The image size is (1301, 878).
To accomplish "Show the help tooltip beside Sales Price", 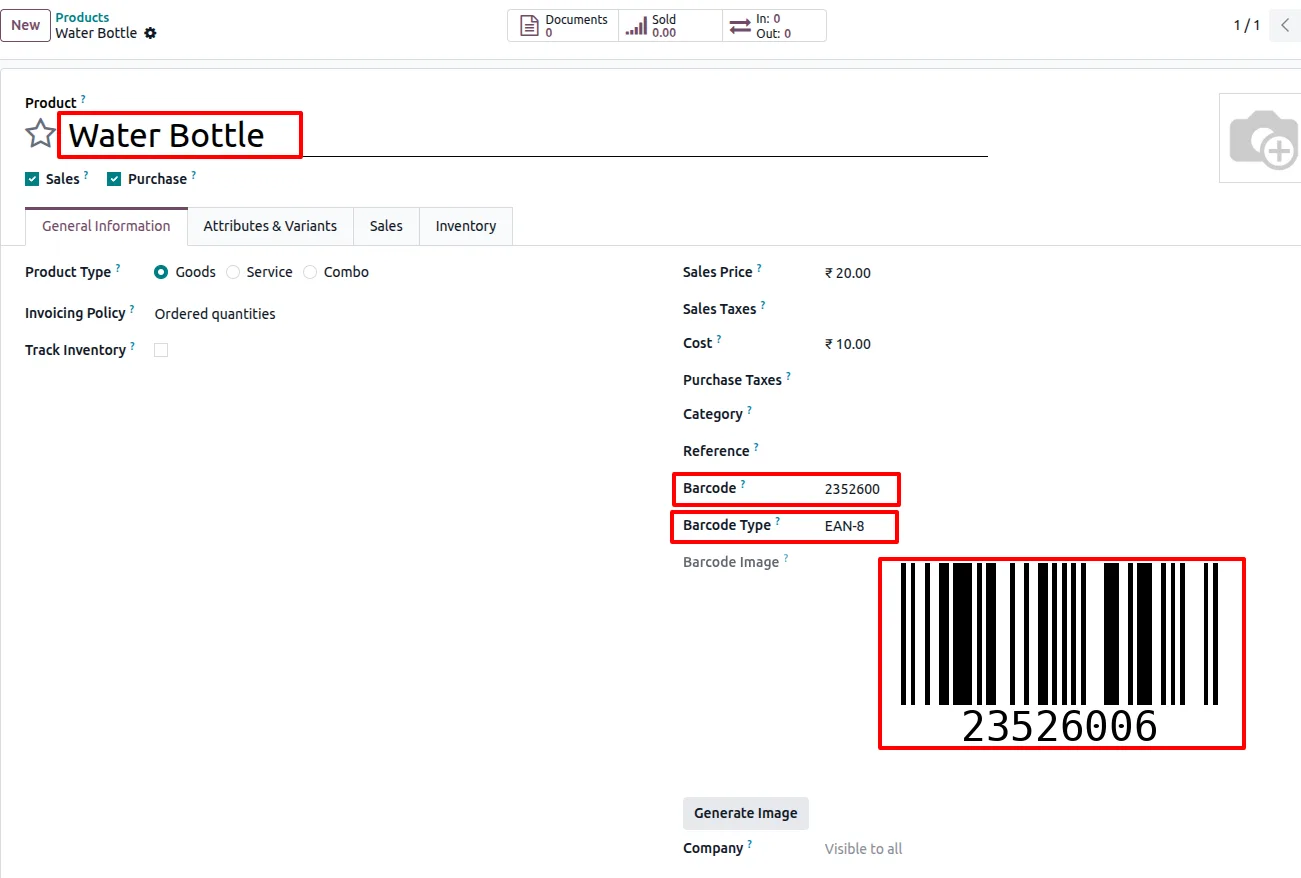I will [x=759, y=268].
